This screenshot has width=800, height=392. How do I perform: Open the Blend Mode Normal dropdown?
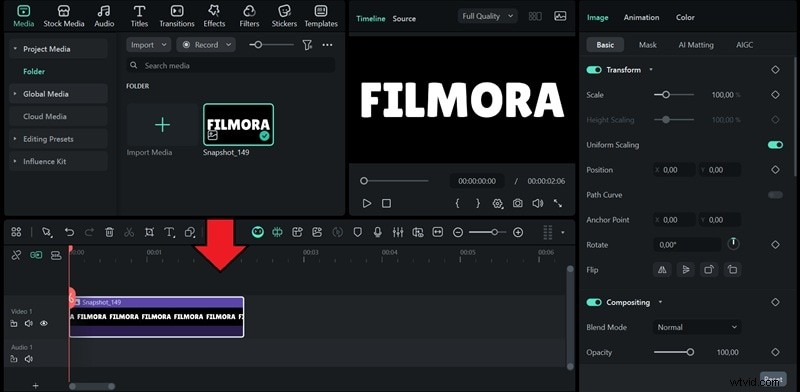(697, 327)
